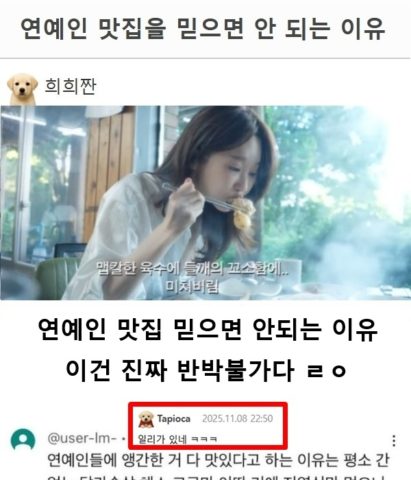Viewport: 411px width, 480px height.
Task: Open author 희희짠's profile name
Action: click(x=70, y=86)
